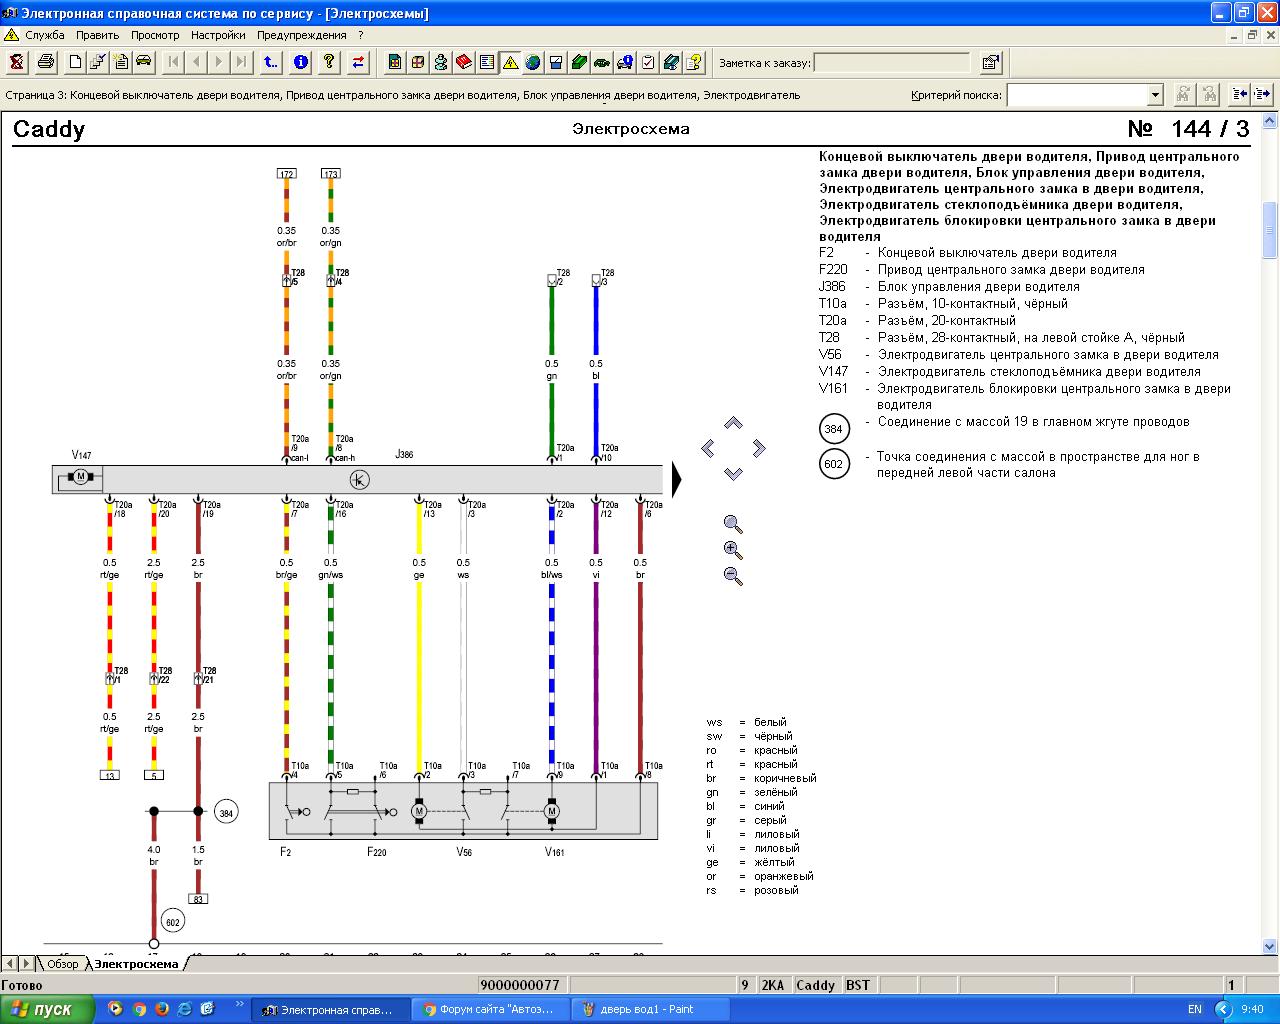
Task: Click the V161 motor label
Action: pos(554,852)
